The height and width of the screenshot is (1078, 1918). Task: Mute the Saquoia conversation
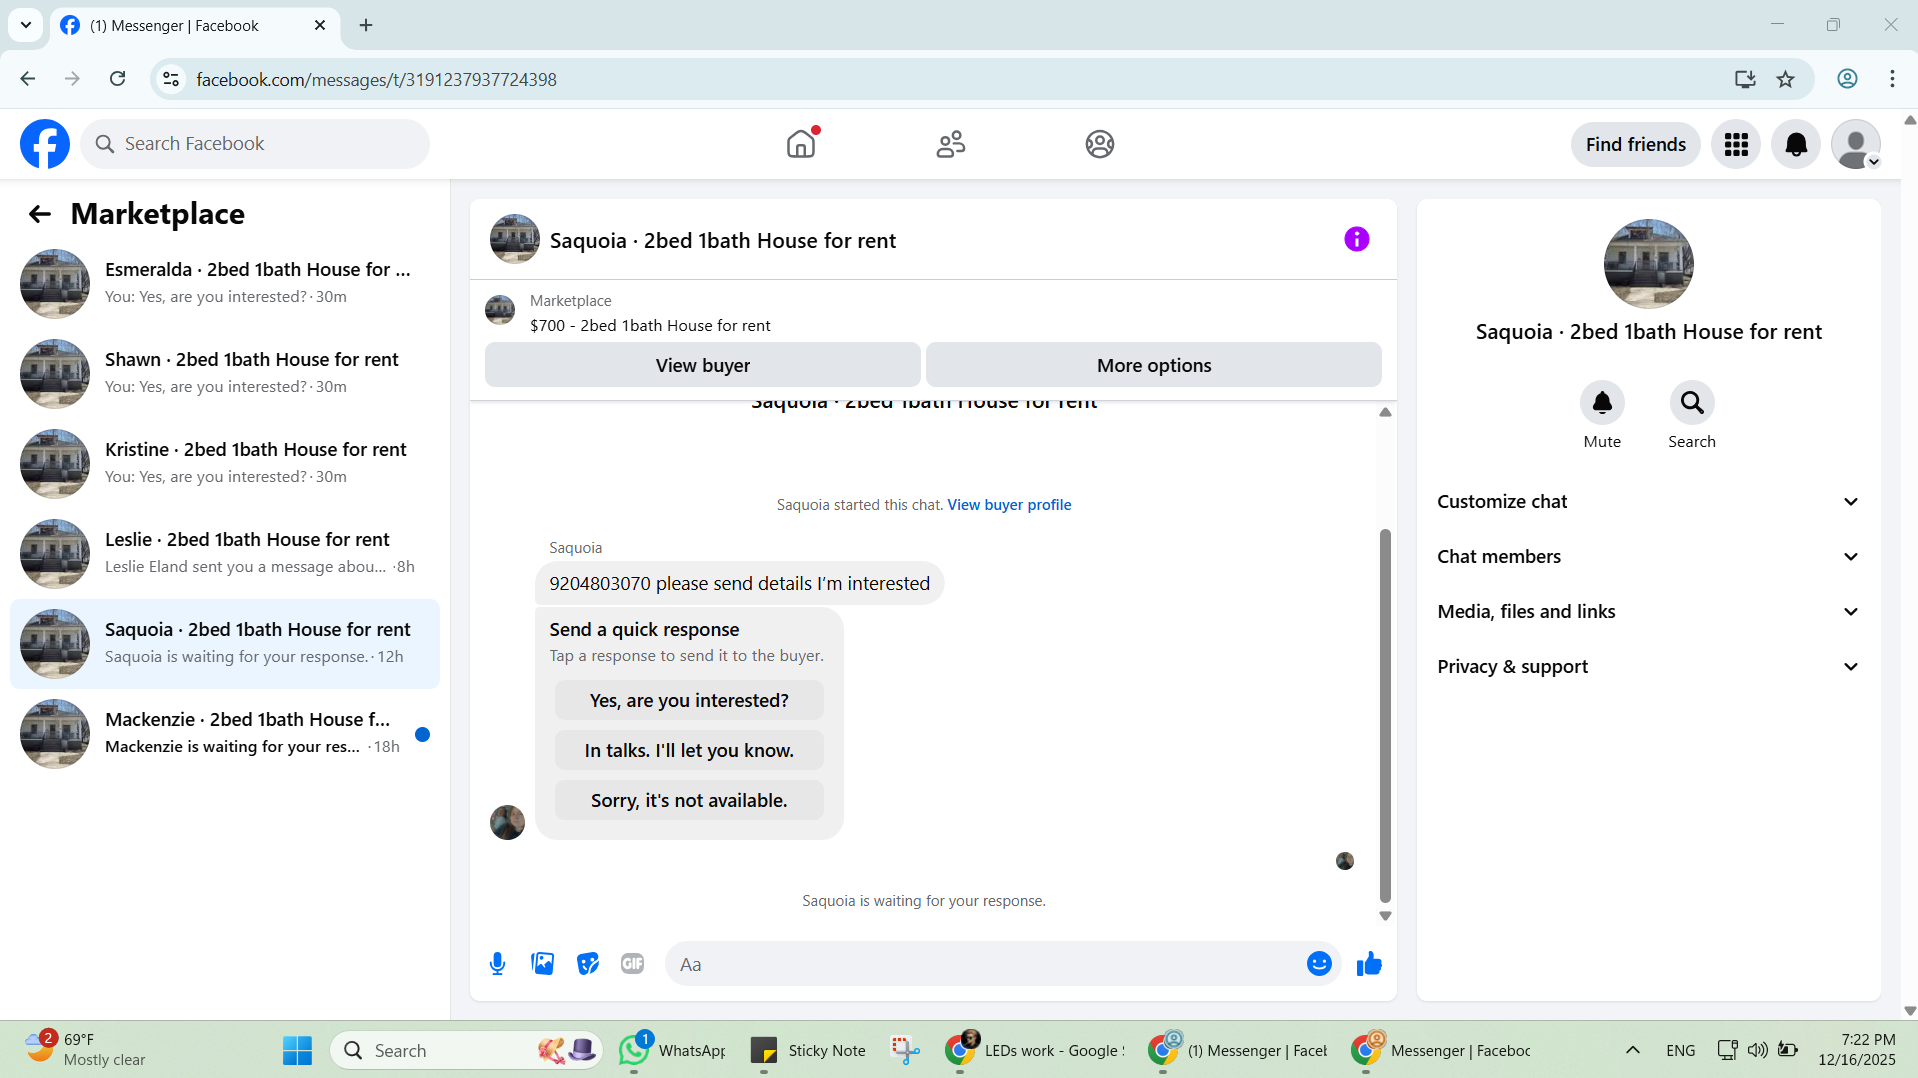tap(1601, 403)
